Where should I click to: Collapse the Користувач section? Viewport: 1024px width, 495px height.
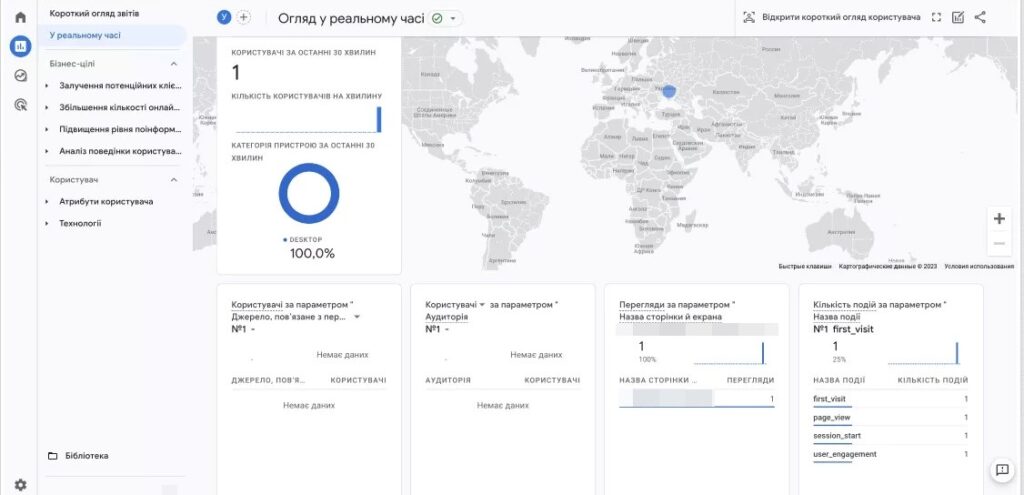click(173, 180)
